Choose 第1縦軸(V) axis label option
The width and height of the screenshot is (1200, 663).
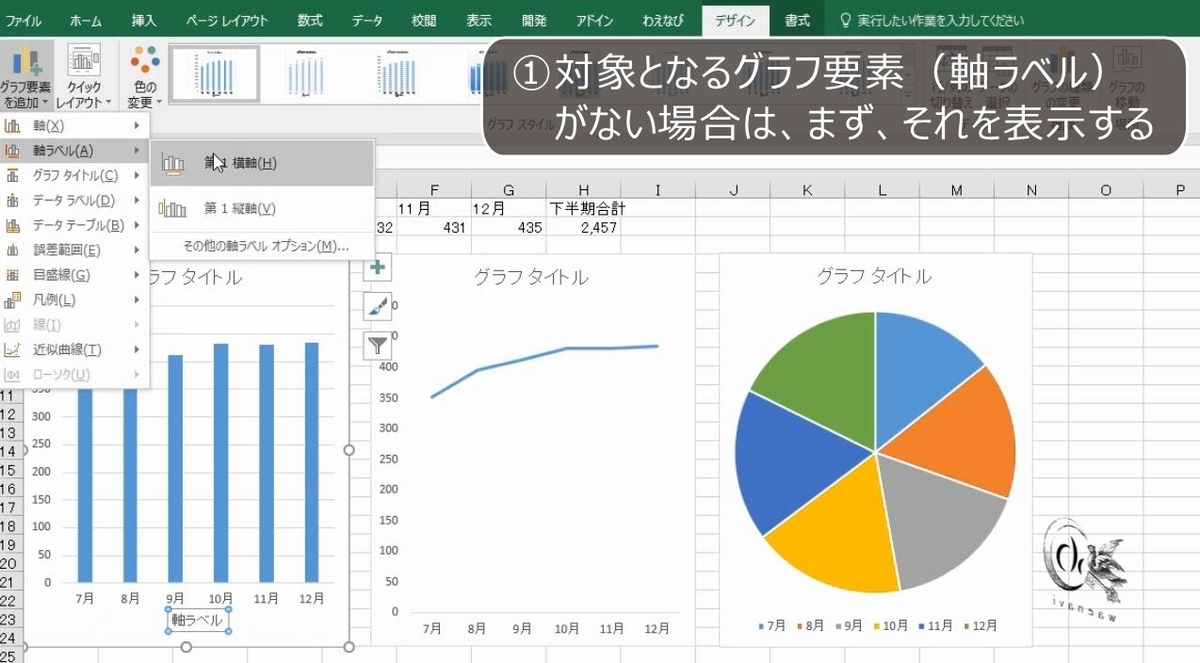pos(262,209)
